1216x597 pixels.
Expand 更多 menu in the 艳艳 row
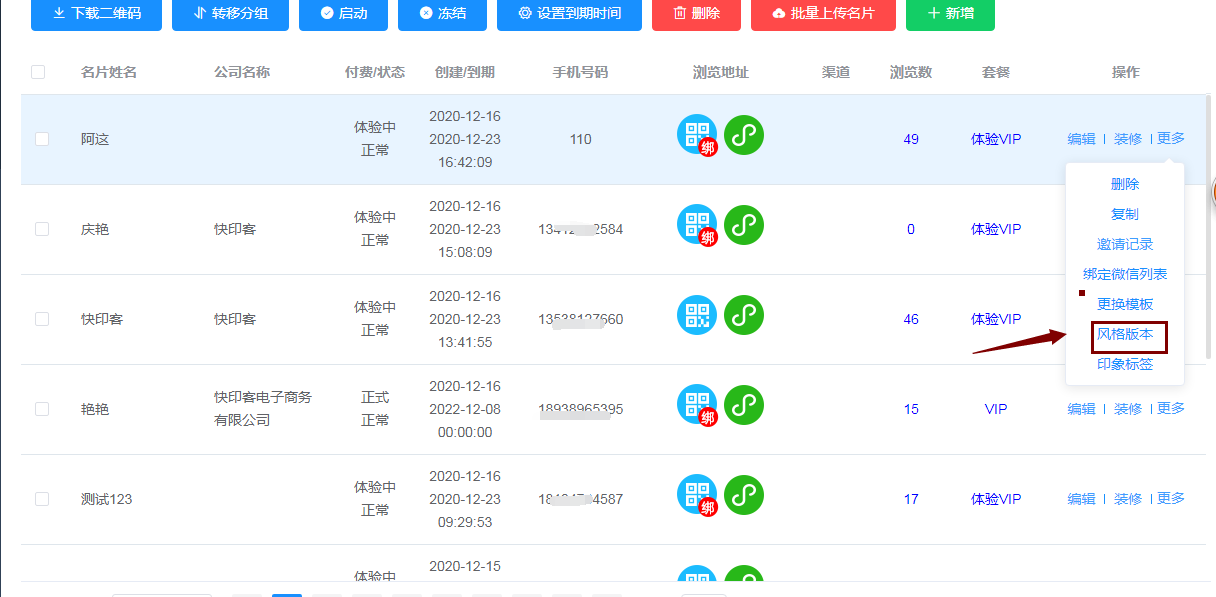1171,409
